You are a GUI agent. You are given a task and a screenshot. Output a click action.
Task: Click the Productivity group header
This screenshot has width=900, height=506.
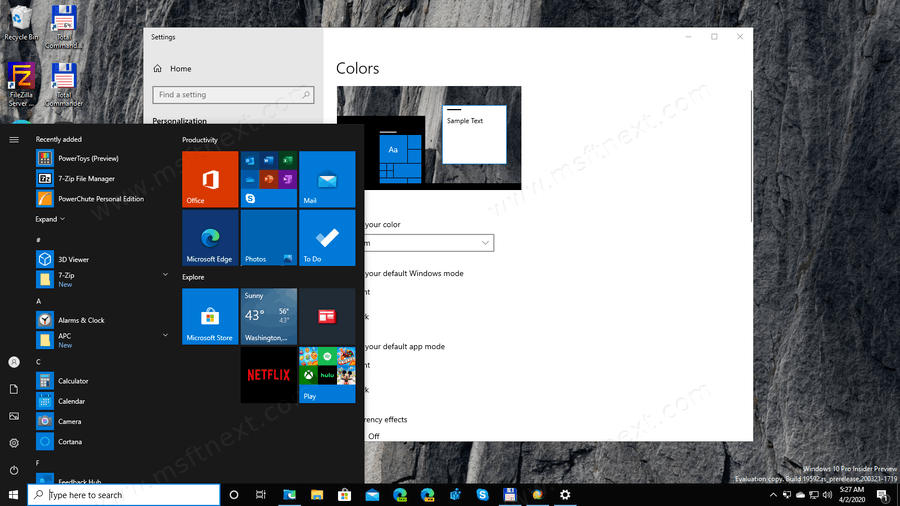(200, 139)
